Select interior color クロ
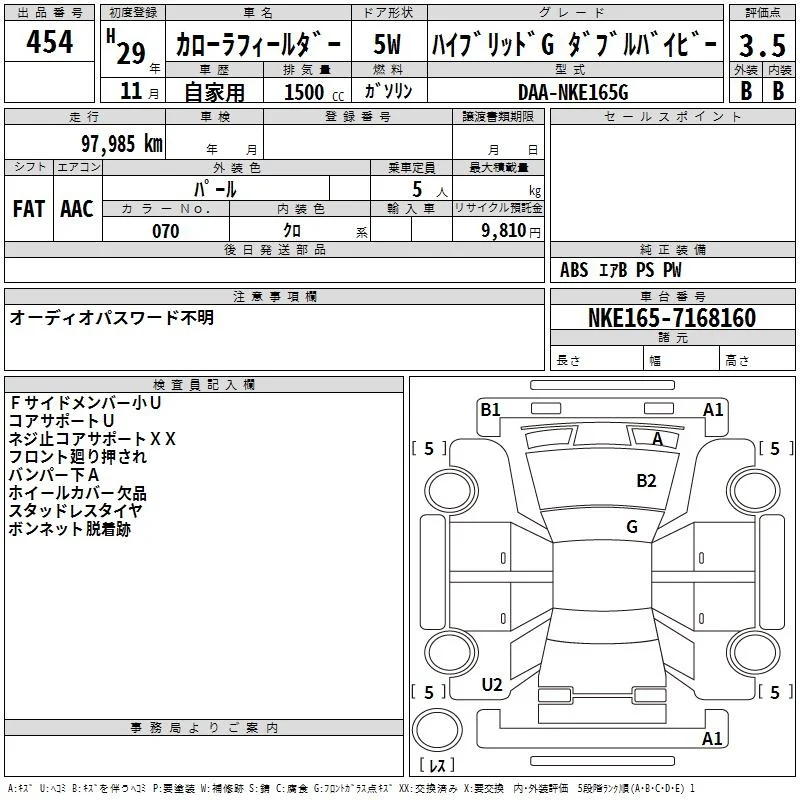 point(292,230)
